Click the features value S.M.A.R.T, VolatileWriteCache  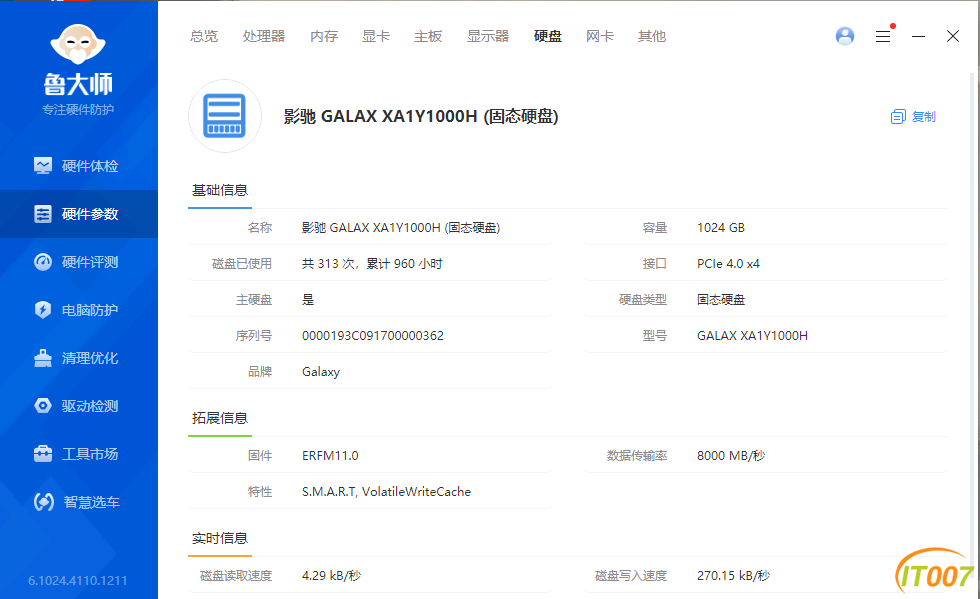click(386, 492)
